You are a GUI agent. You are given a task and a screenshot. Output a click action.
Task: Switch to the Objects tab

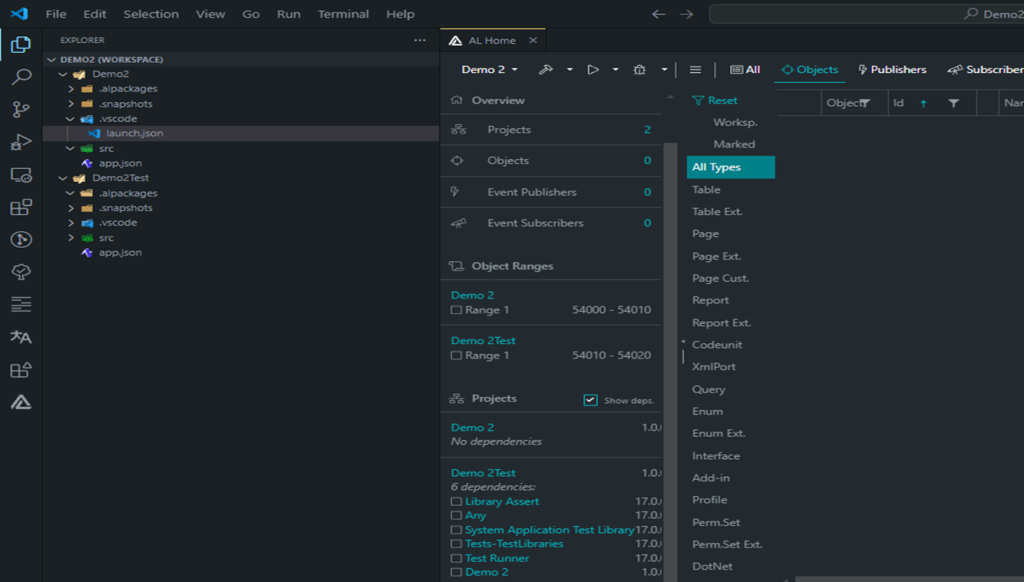[x=810, y=69]
